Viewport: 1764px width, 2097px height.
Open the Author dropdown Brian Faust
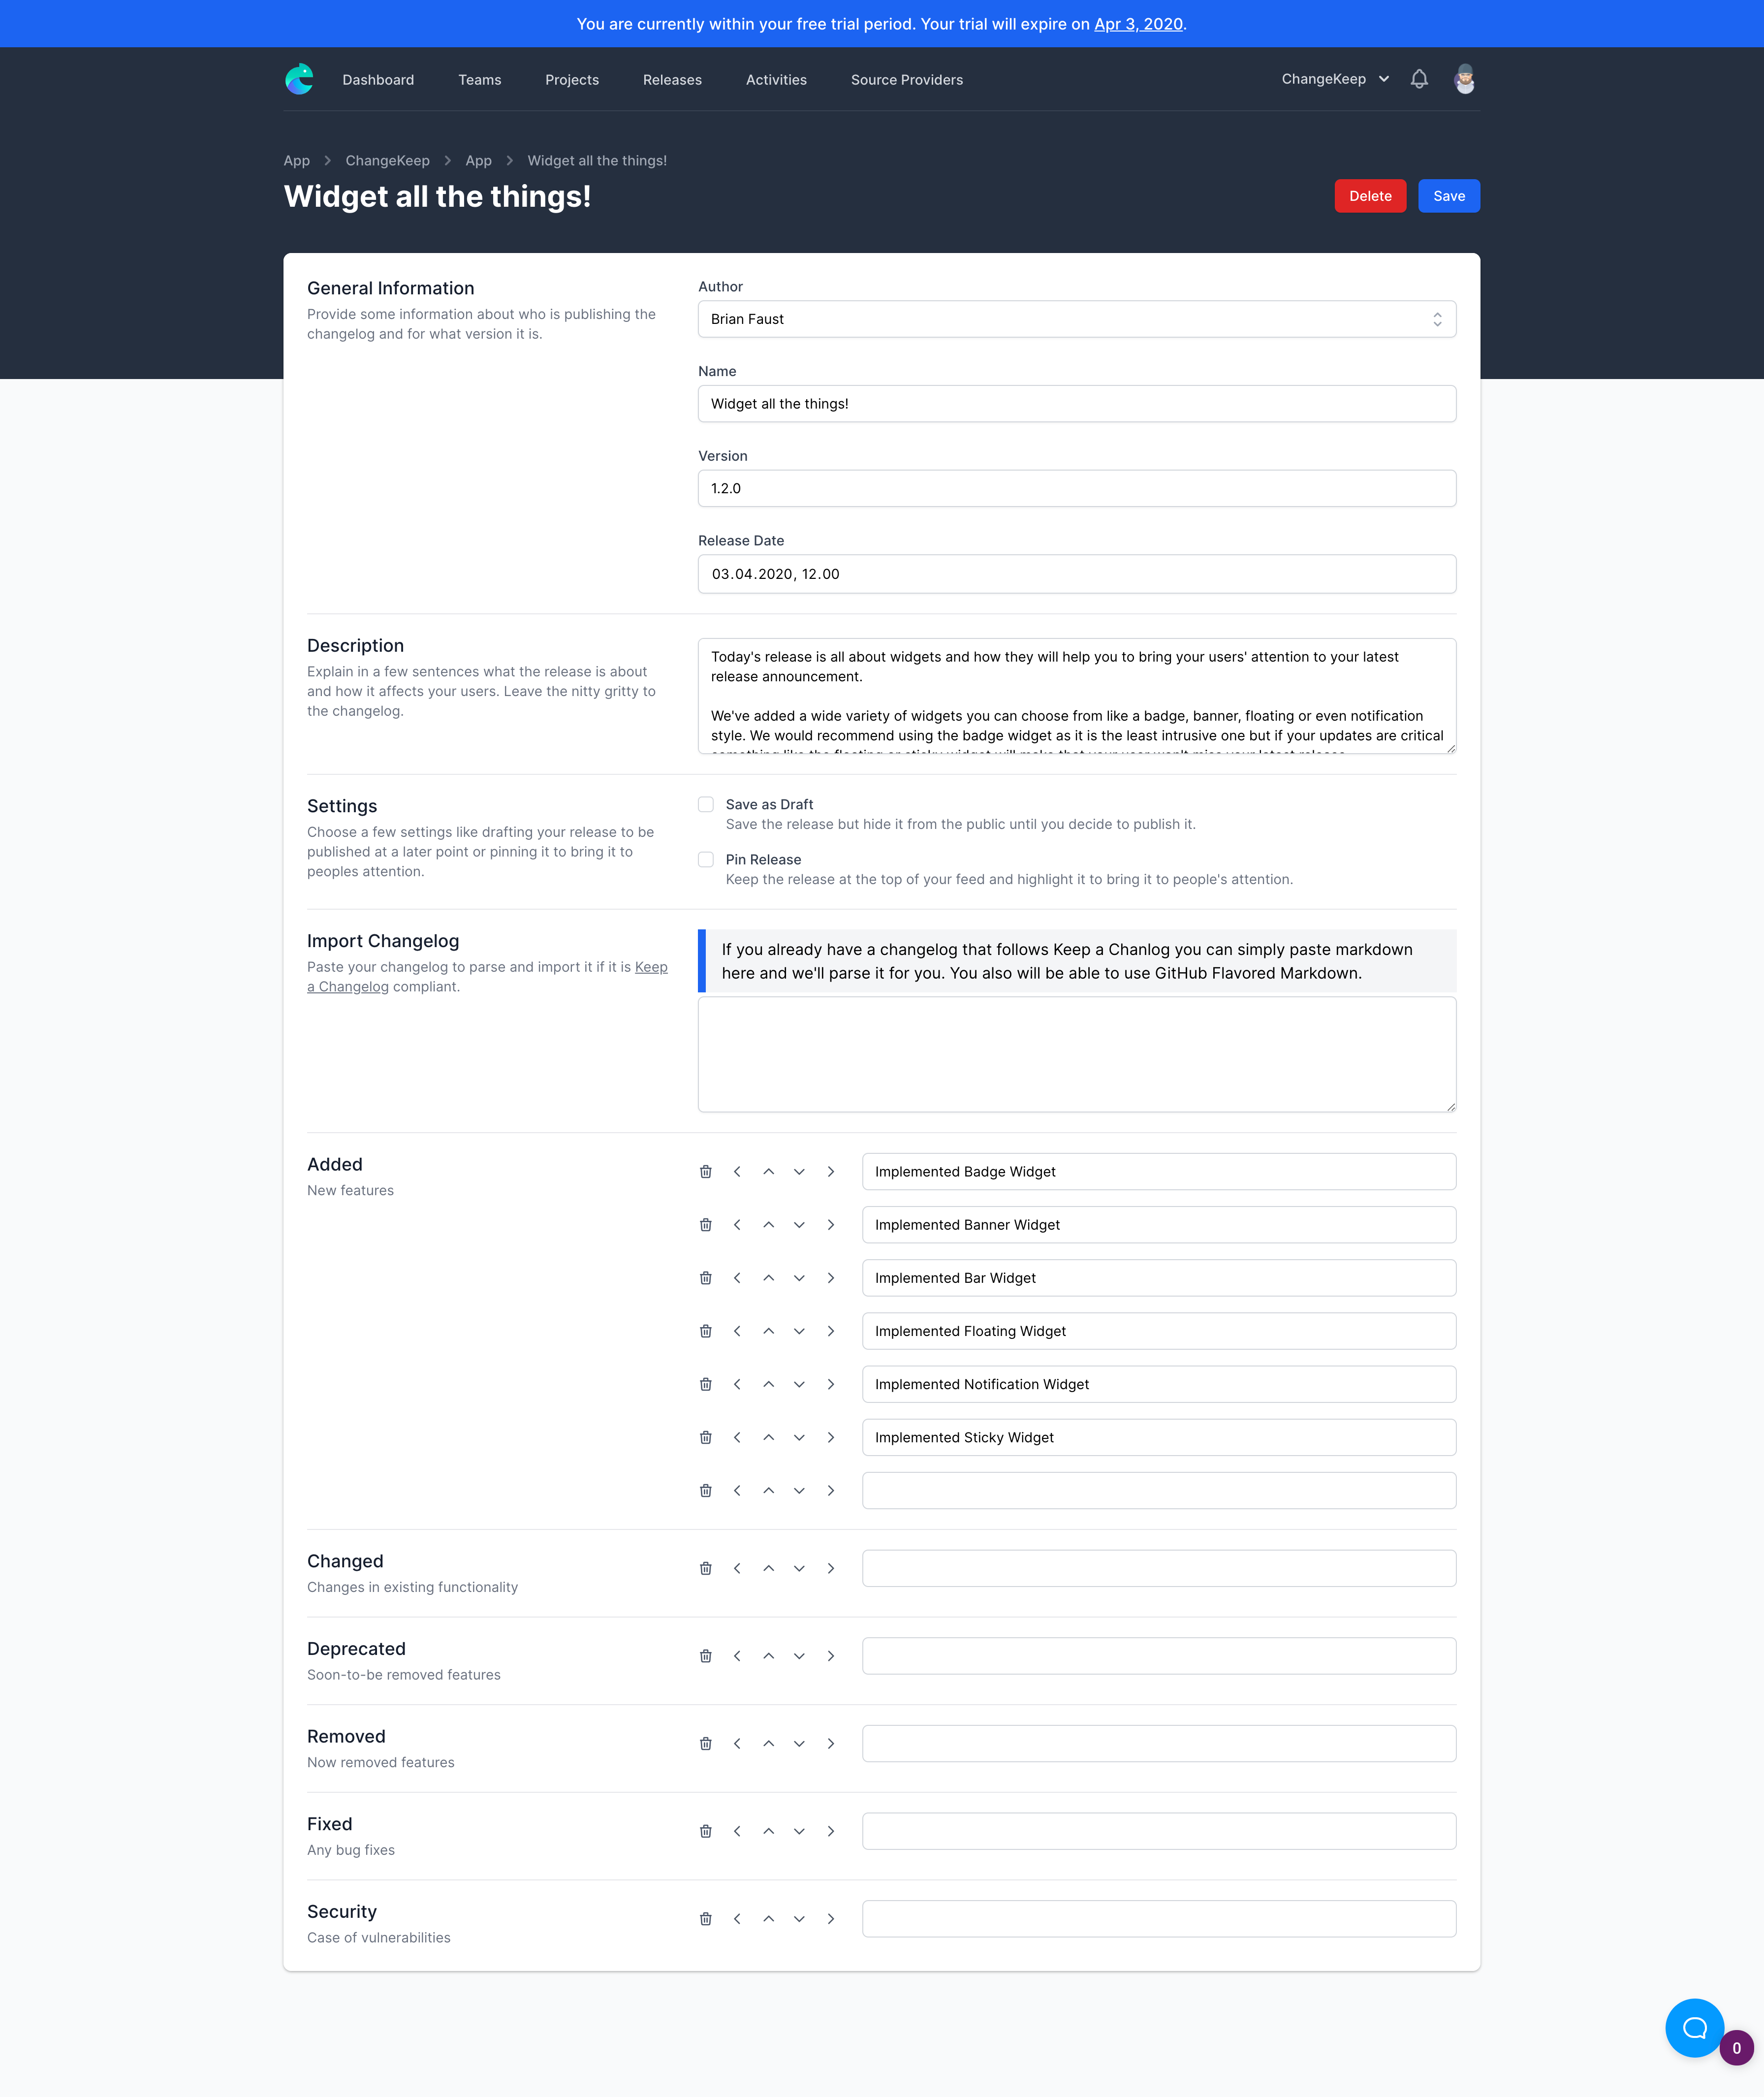1076,319
